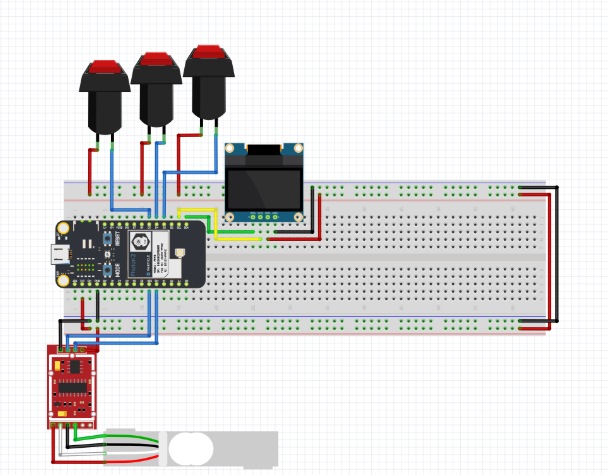Image resolution: width=608 pixels, height=475 pixels.
Task: Click the OLED display's black screen
Action: pyautogui.click(x=264, y=188)
